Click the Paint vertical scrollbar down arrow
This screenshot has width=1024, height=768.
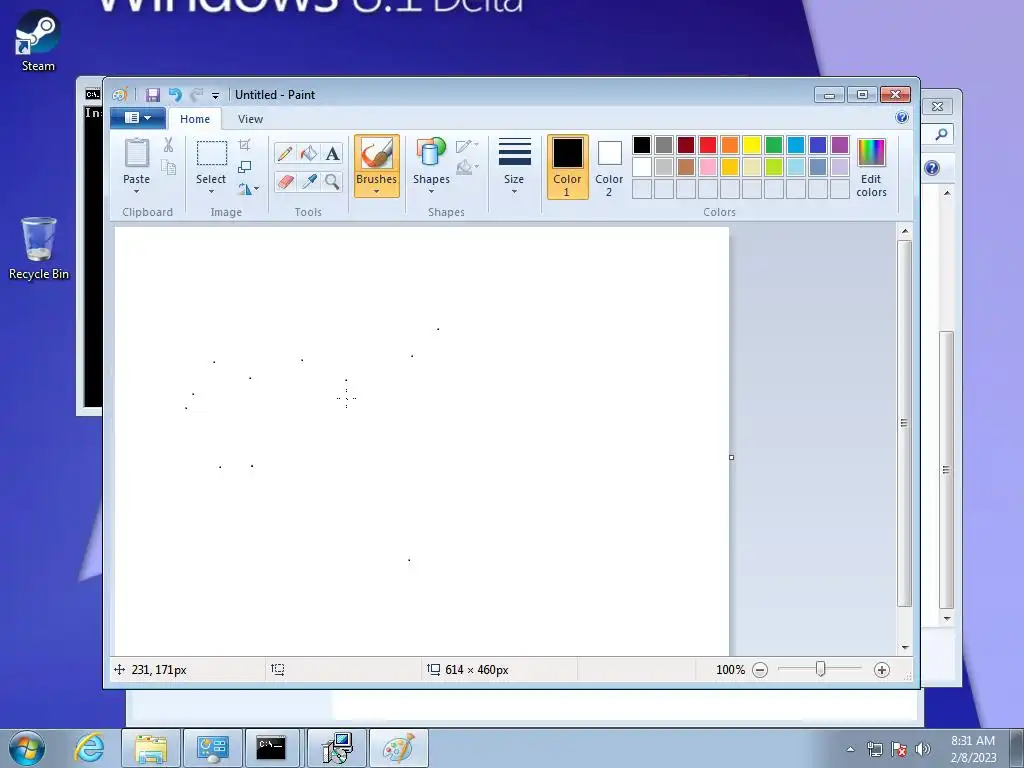click(x=905, y=647)
